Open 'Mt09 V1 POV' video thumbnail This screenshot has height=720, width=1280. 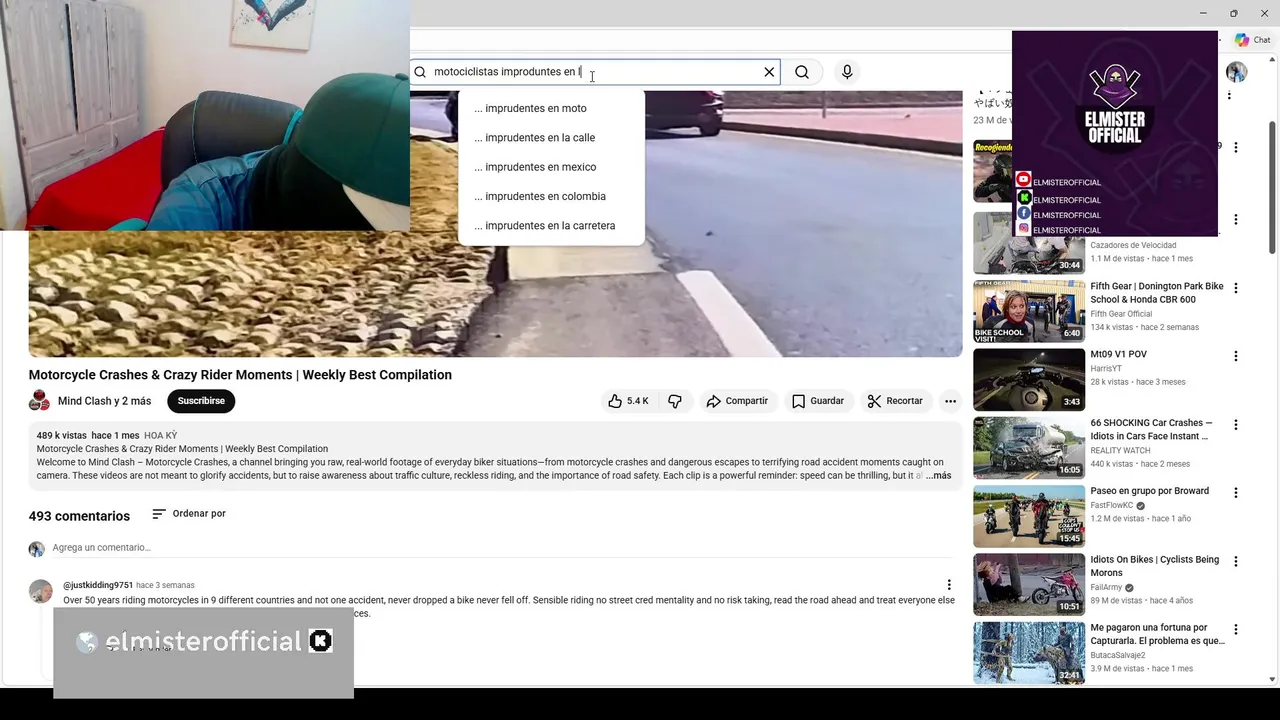1029,379
